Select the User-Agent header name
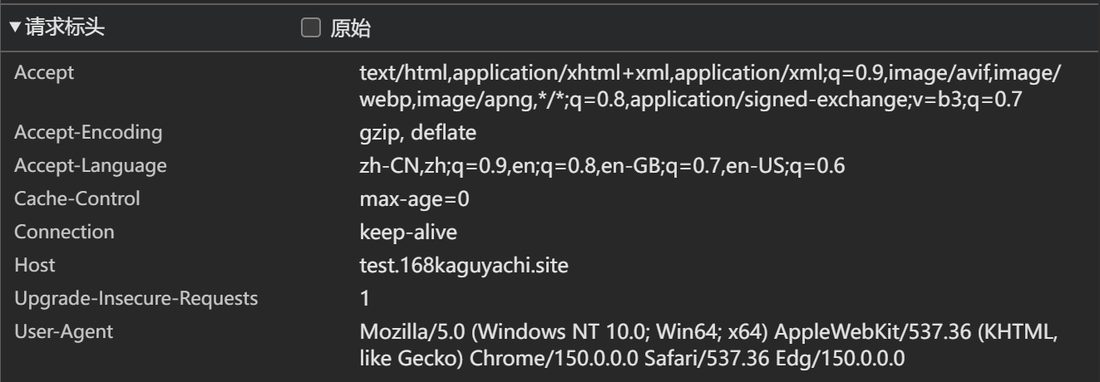Image resolution: width=1100 pixels, height=382 pixels. pyautogui.click(x=64, y=332)
